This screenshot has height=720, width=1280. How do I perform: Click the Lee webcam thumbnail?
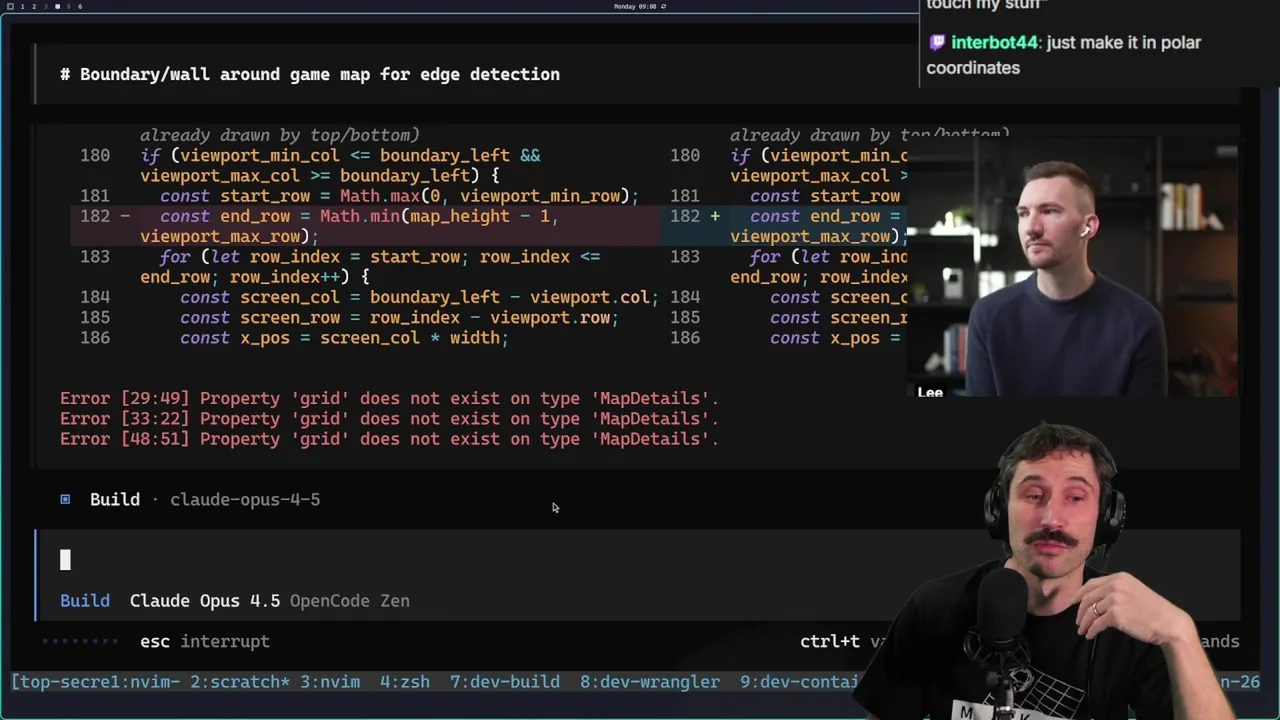pyautogui.click(x=1073, y=265)
